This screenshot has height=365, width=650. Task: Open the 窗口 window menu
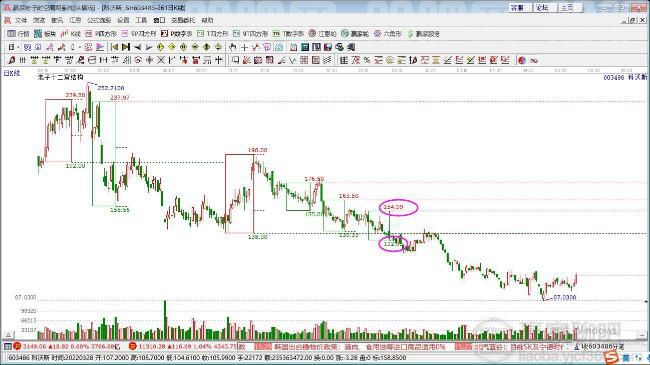click(x=159, y=20)
